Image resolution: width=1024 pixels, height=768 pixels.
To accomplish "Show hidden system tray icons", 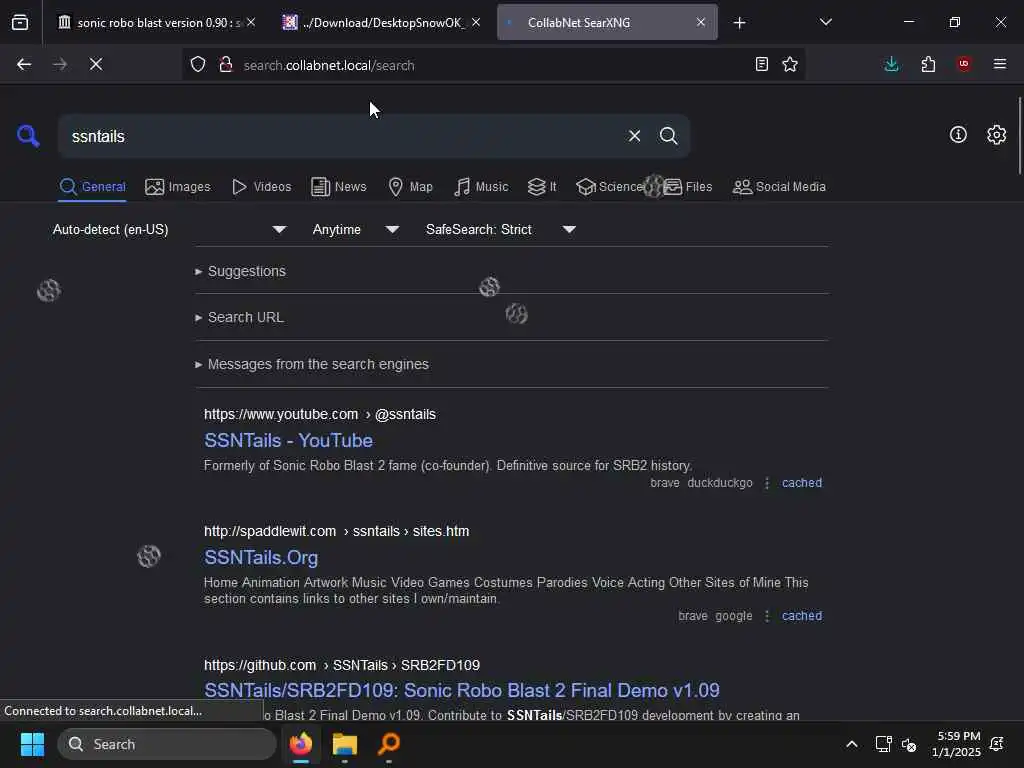I will 852,744.
